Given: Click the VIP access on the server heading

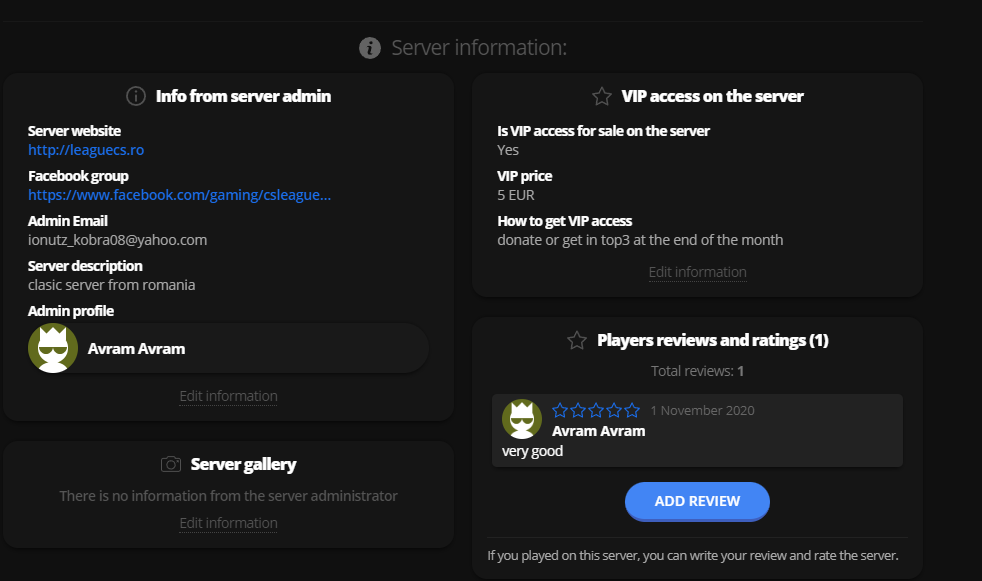Looking at the screenshot, I should 712,96.
